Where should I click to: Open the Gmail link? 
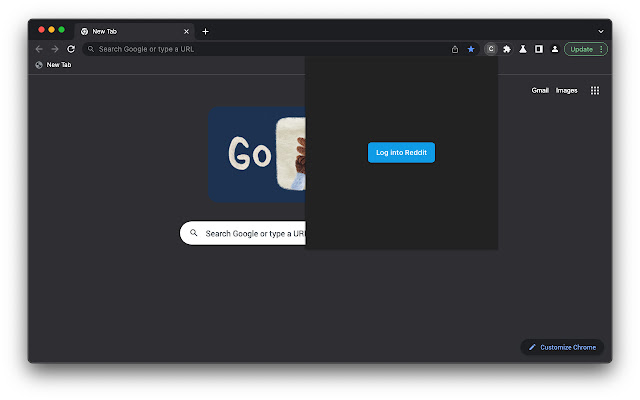[540, 91]
